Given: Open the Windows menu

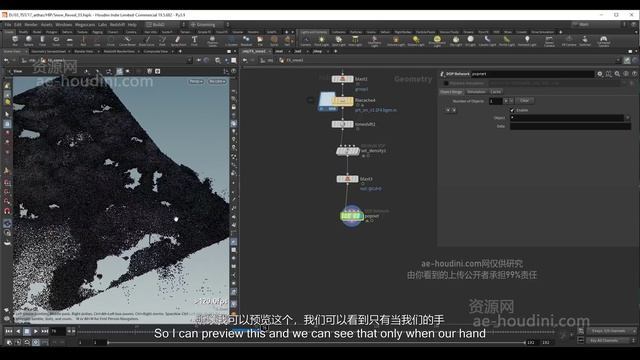Looking at the screenshot, I should tap(64, 25).
